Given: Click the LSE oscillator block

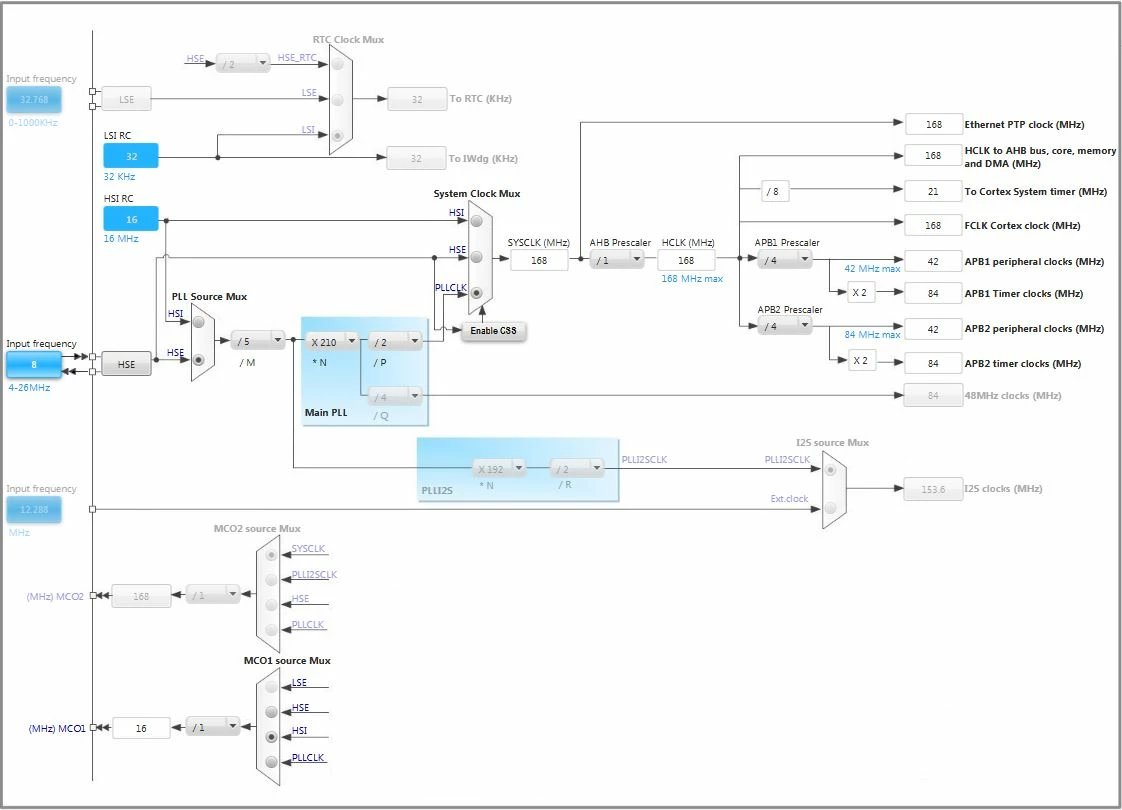Looking at the screenshot, I should point(126,99).
